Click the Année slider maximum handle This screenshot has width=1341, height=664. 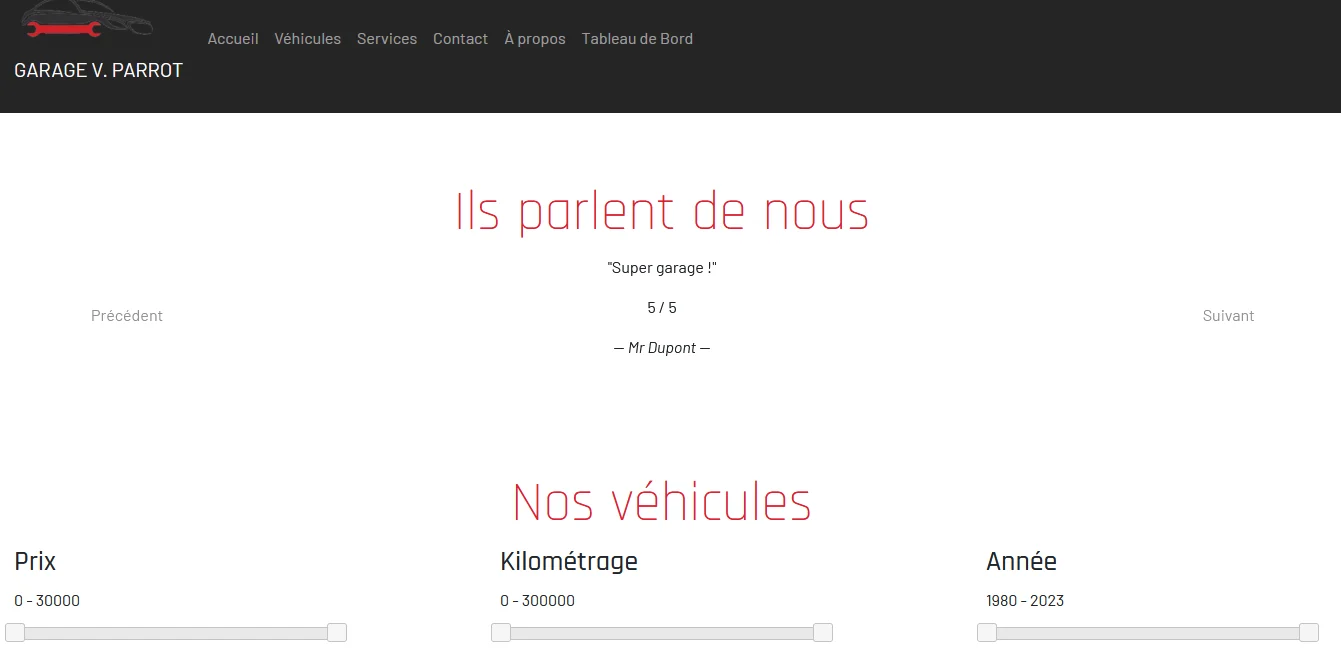tap(1309, 632)
